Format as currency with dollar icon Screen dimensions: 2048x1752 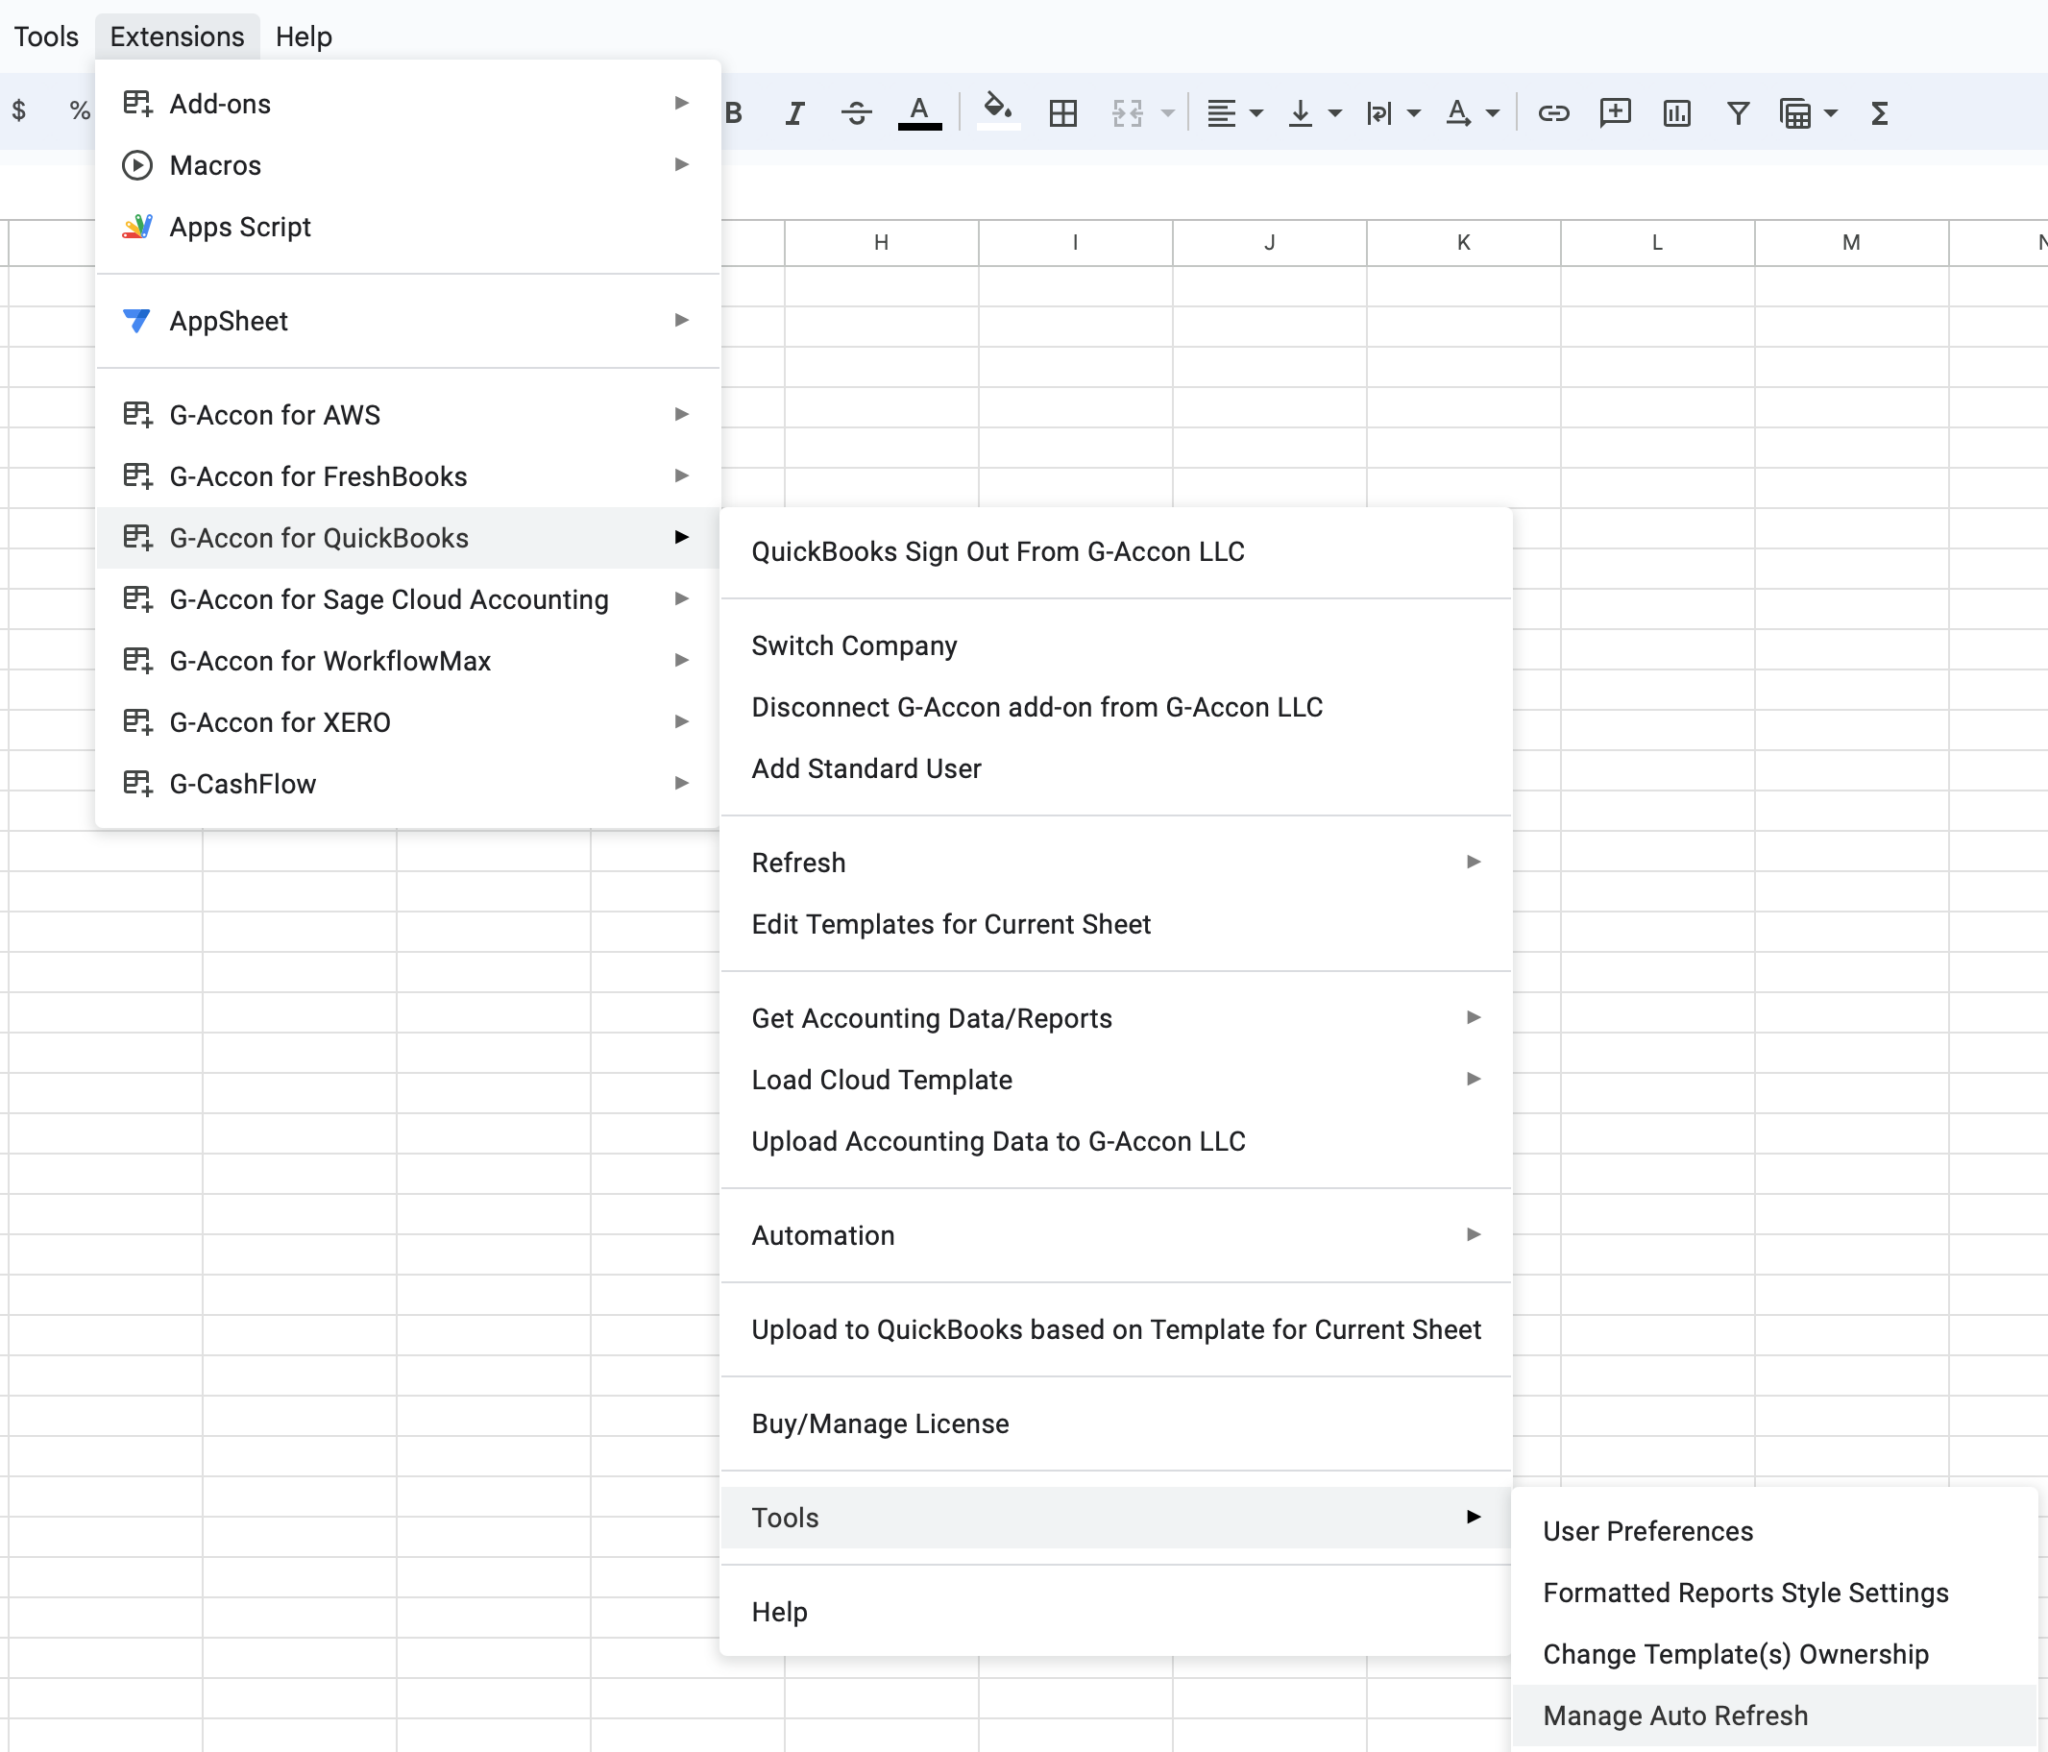(x=19, y=110)
